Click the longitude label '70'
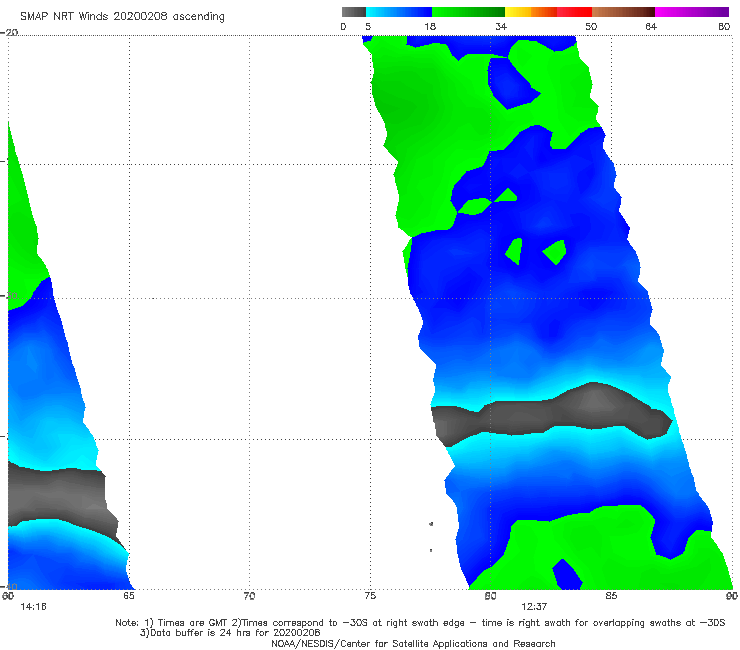Image resolution: width=740 pixels, height=650 pixels. click(x=249, y=596)
